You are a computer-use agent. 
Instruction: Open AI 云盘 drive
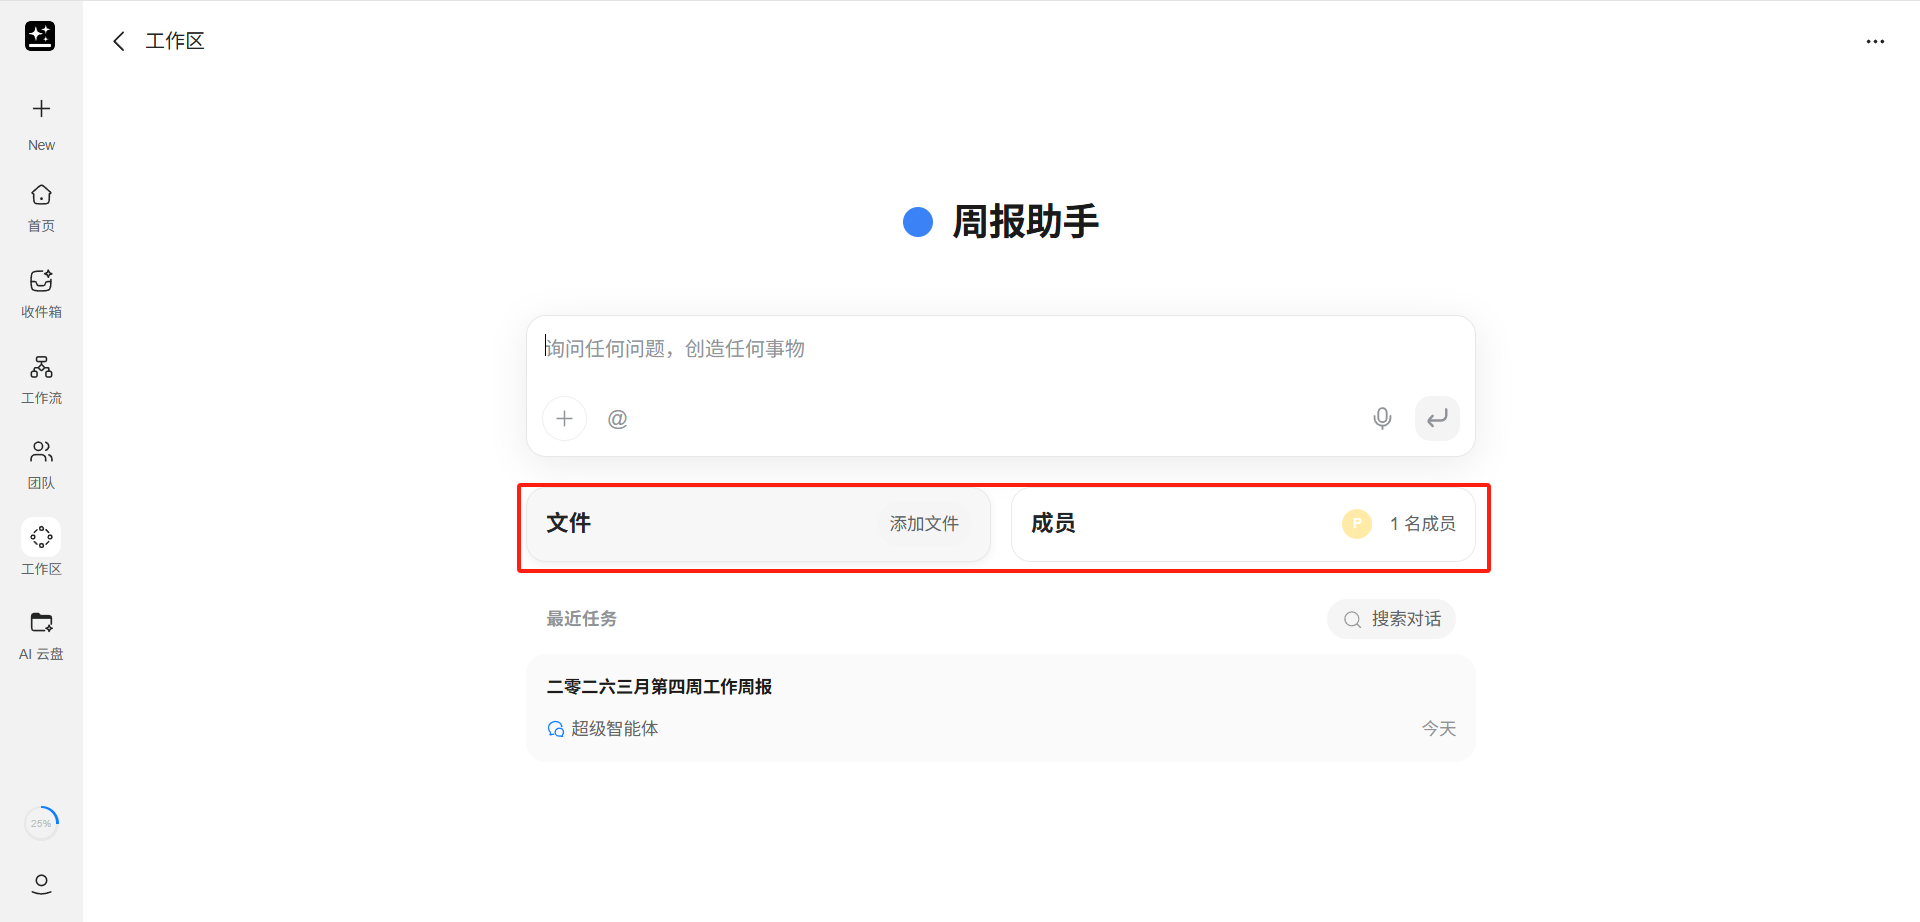point(41,635)
